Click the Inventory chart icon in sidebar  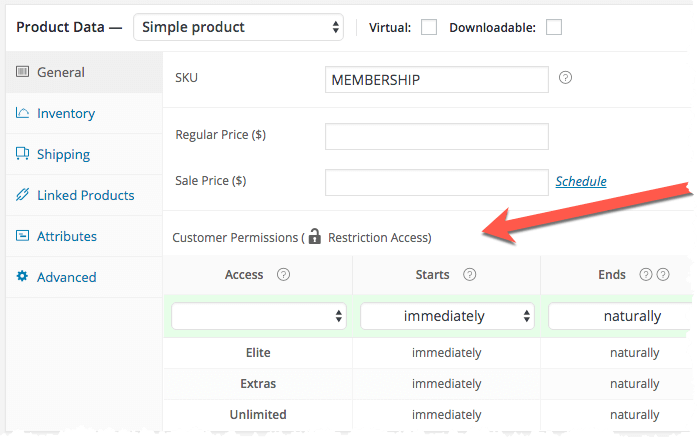point(22,113)
